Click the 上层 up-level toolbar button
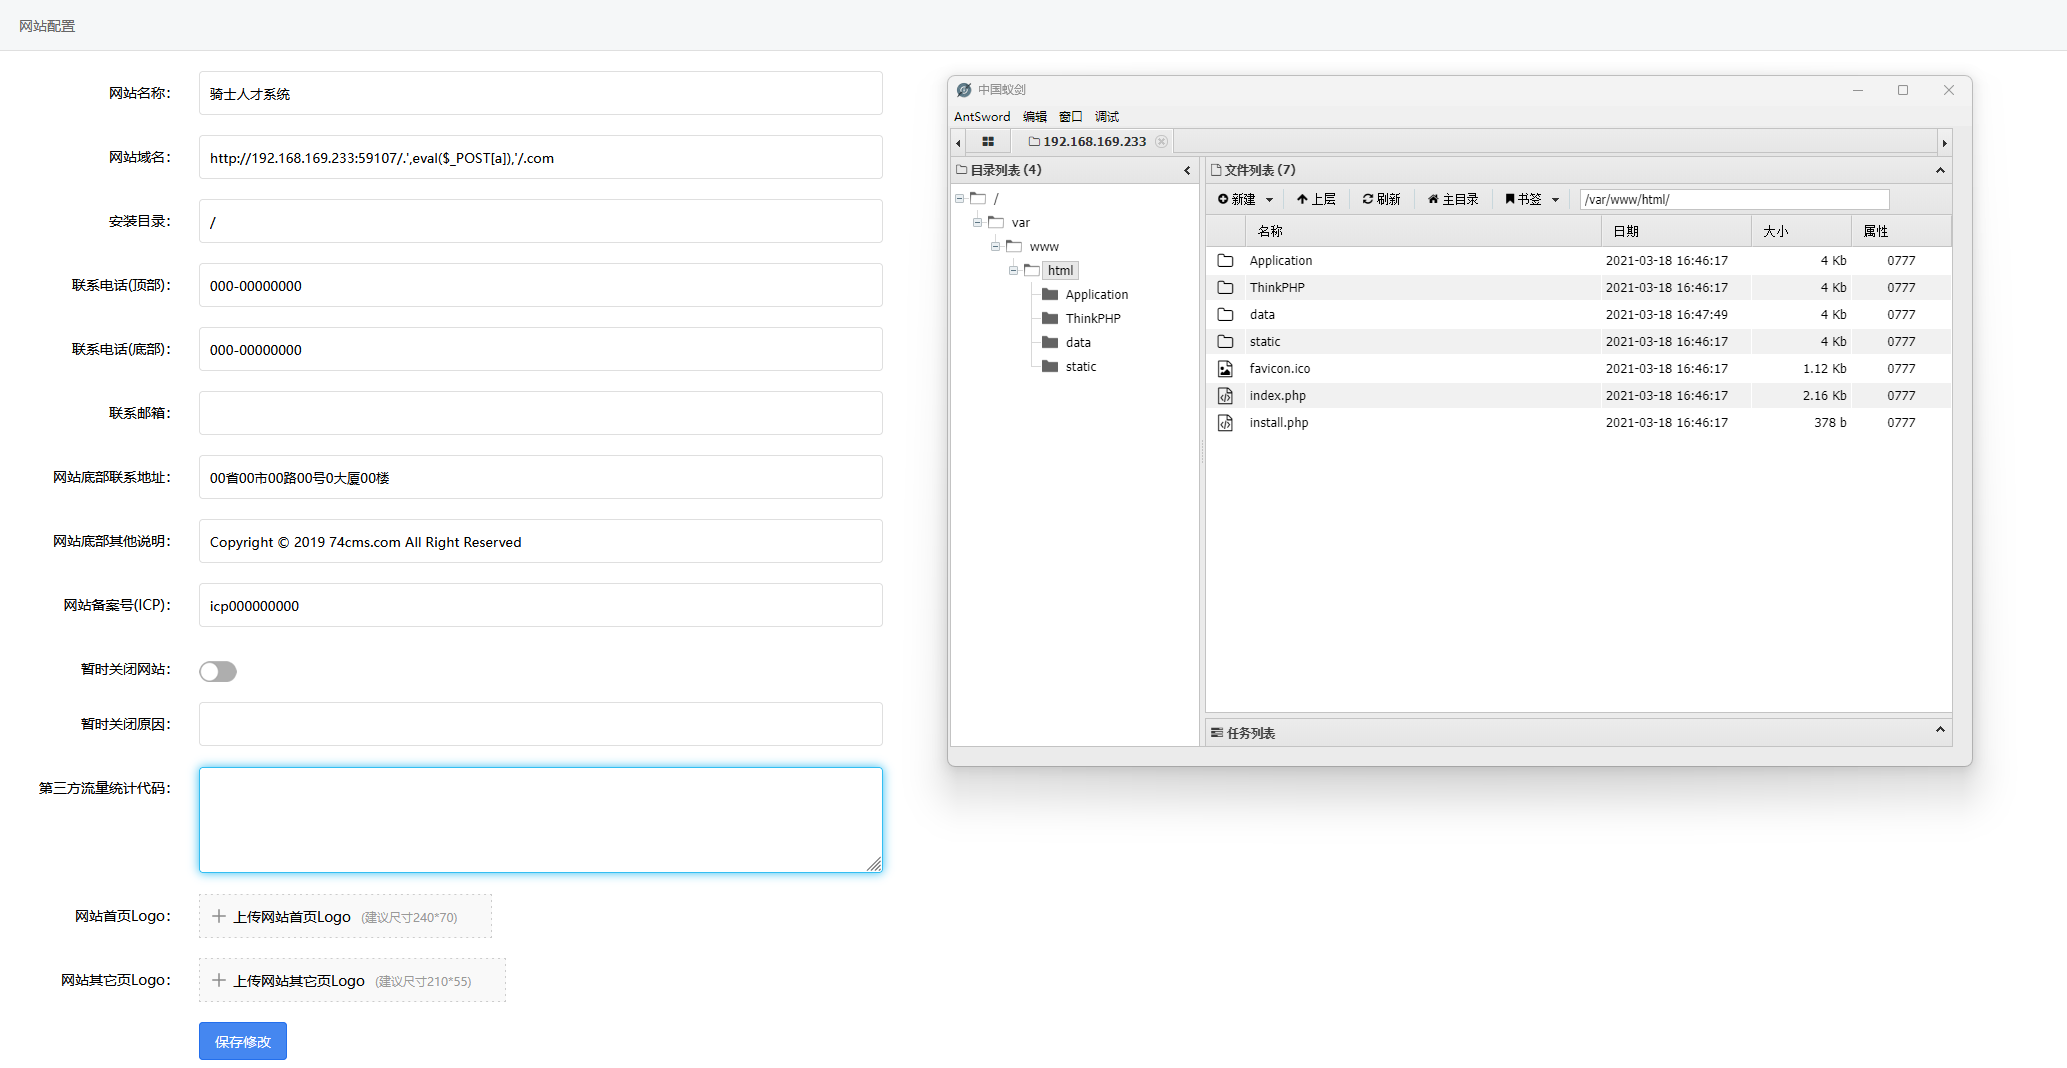Viewport: 2067px width, 1068px height. (x=1316, y=200)
